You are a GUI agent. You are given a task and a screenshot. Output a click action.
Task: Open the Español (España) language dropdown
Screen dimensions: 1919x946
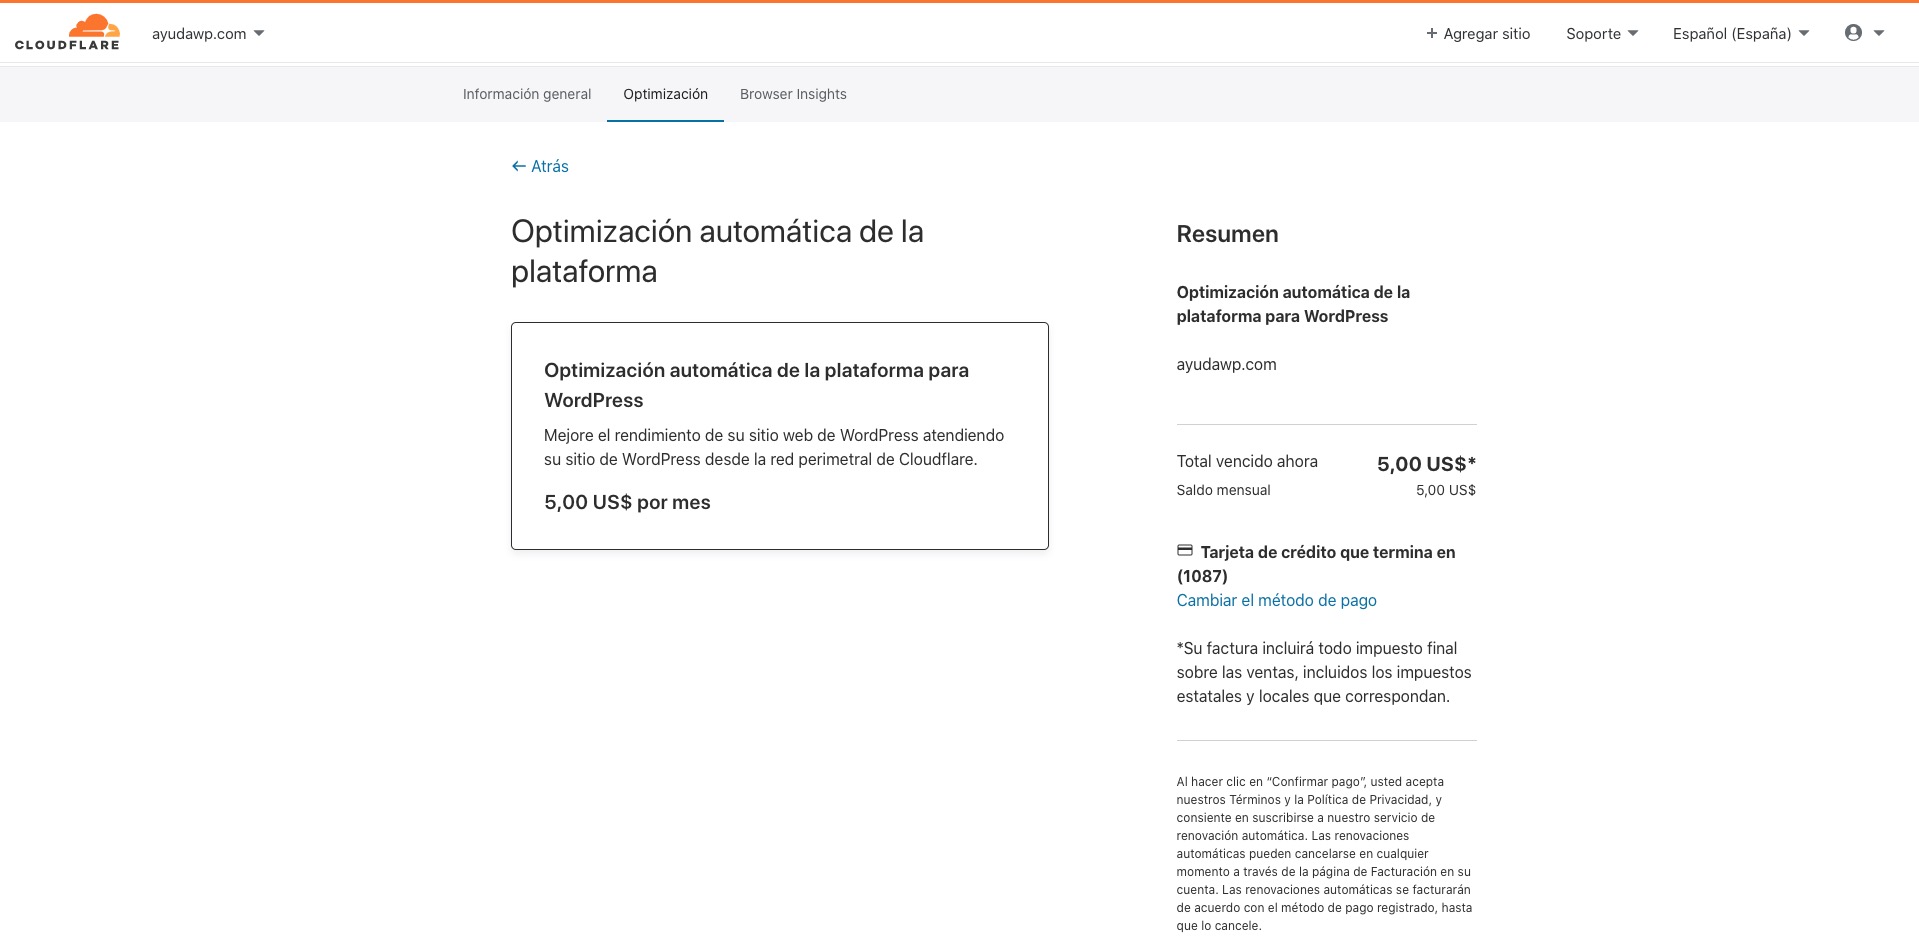(1740, 34)
